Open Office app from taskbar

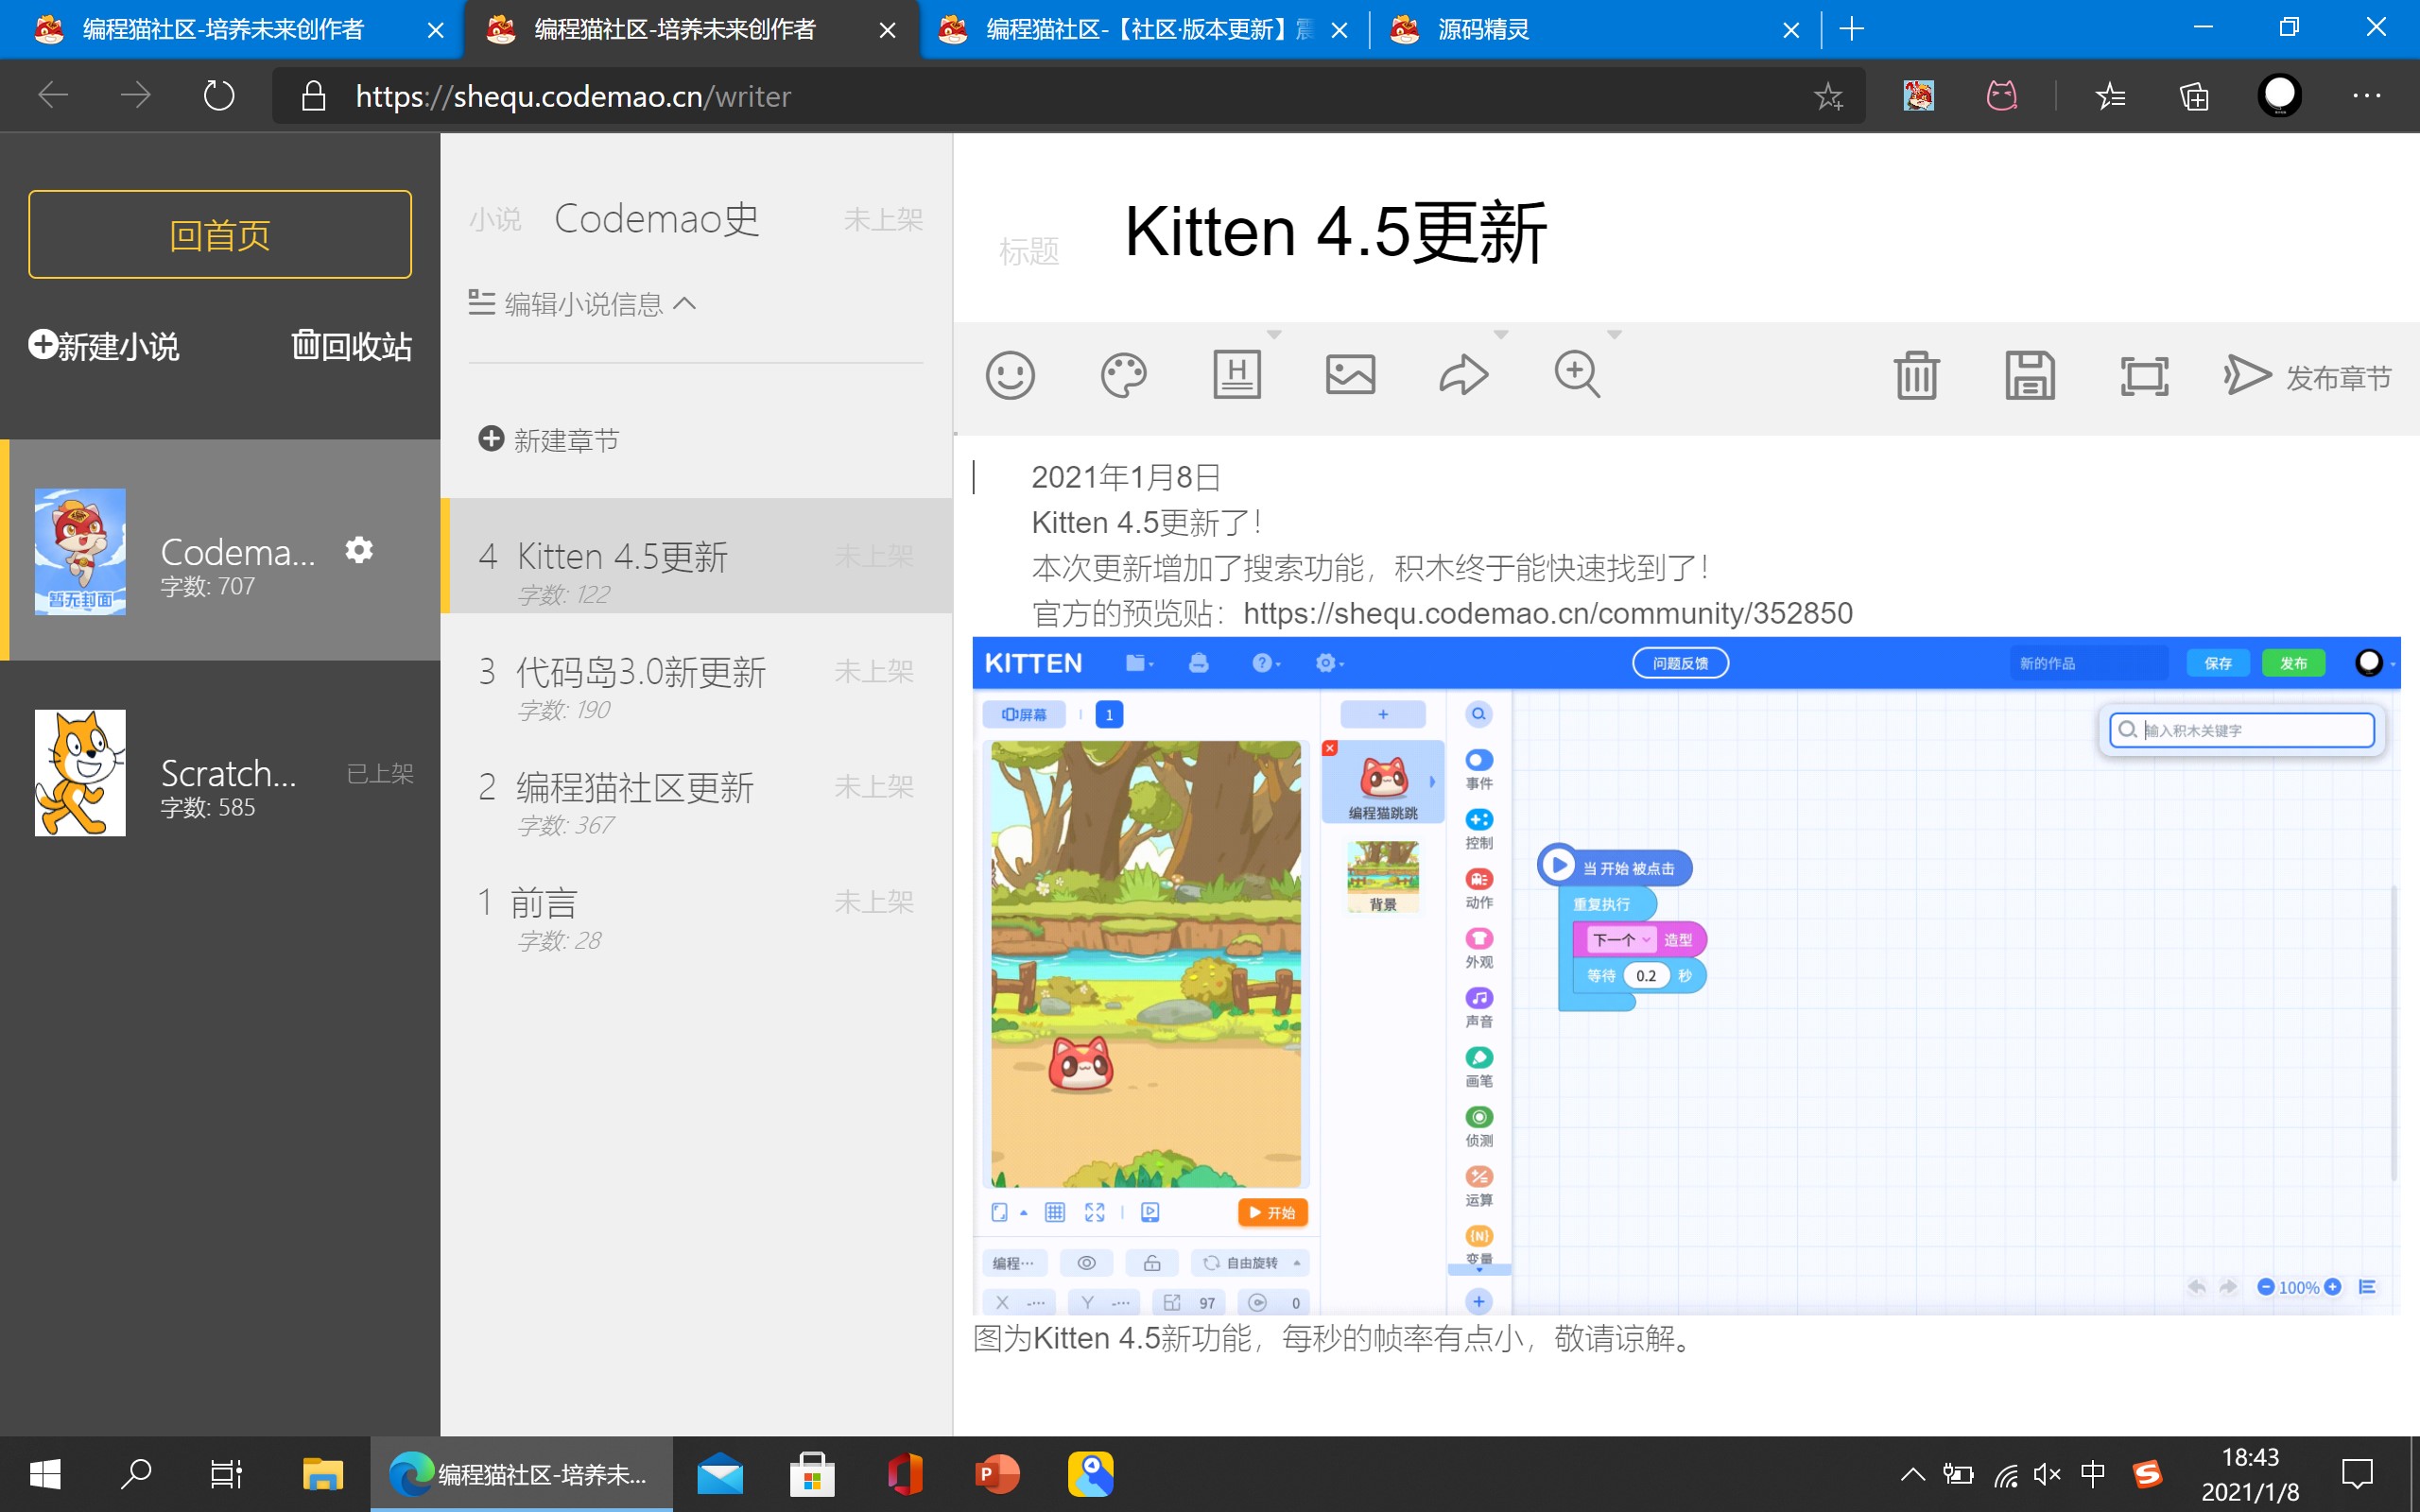905,1474
